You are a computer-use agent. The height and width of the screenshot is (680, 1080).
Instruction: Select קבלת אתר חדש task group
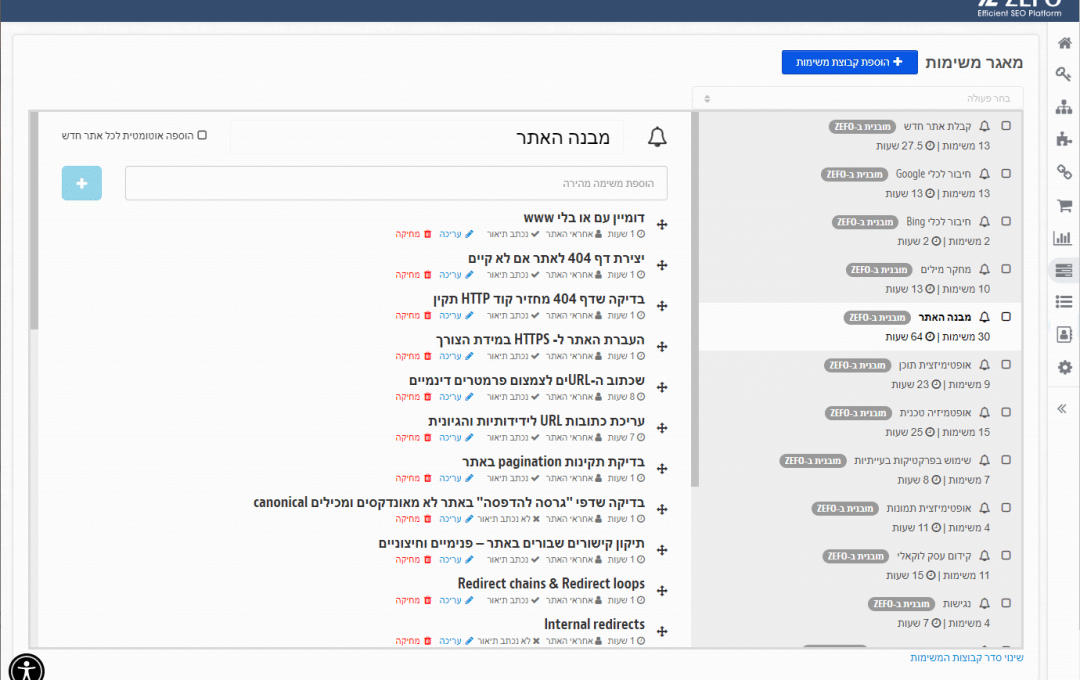coord(861,136)
